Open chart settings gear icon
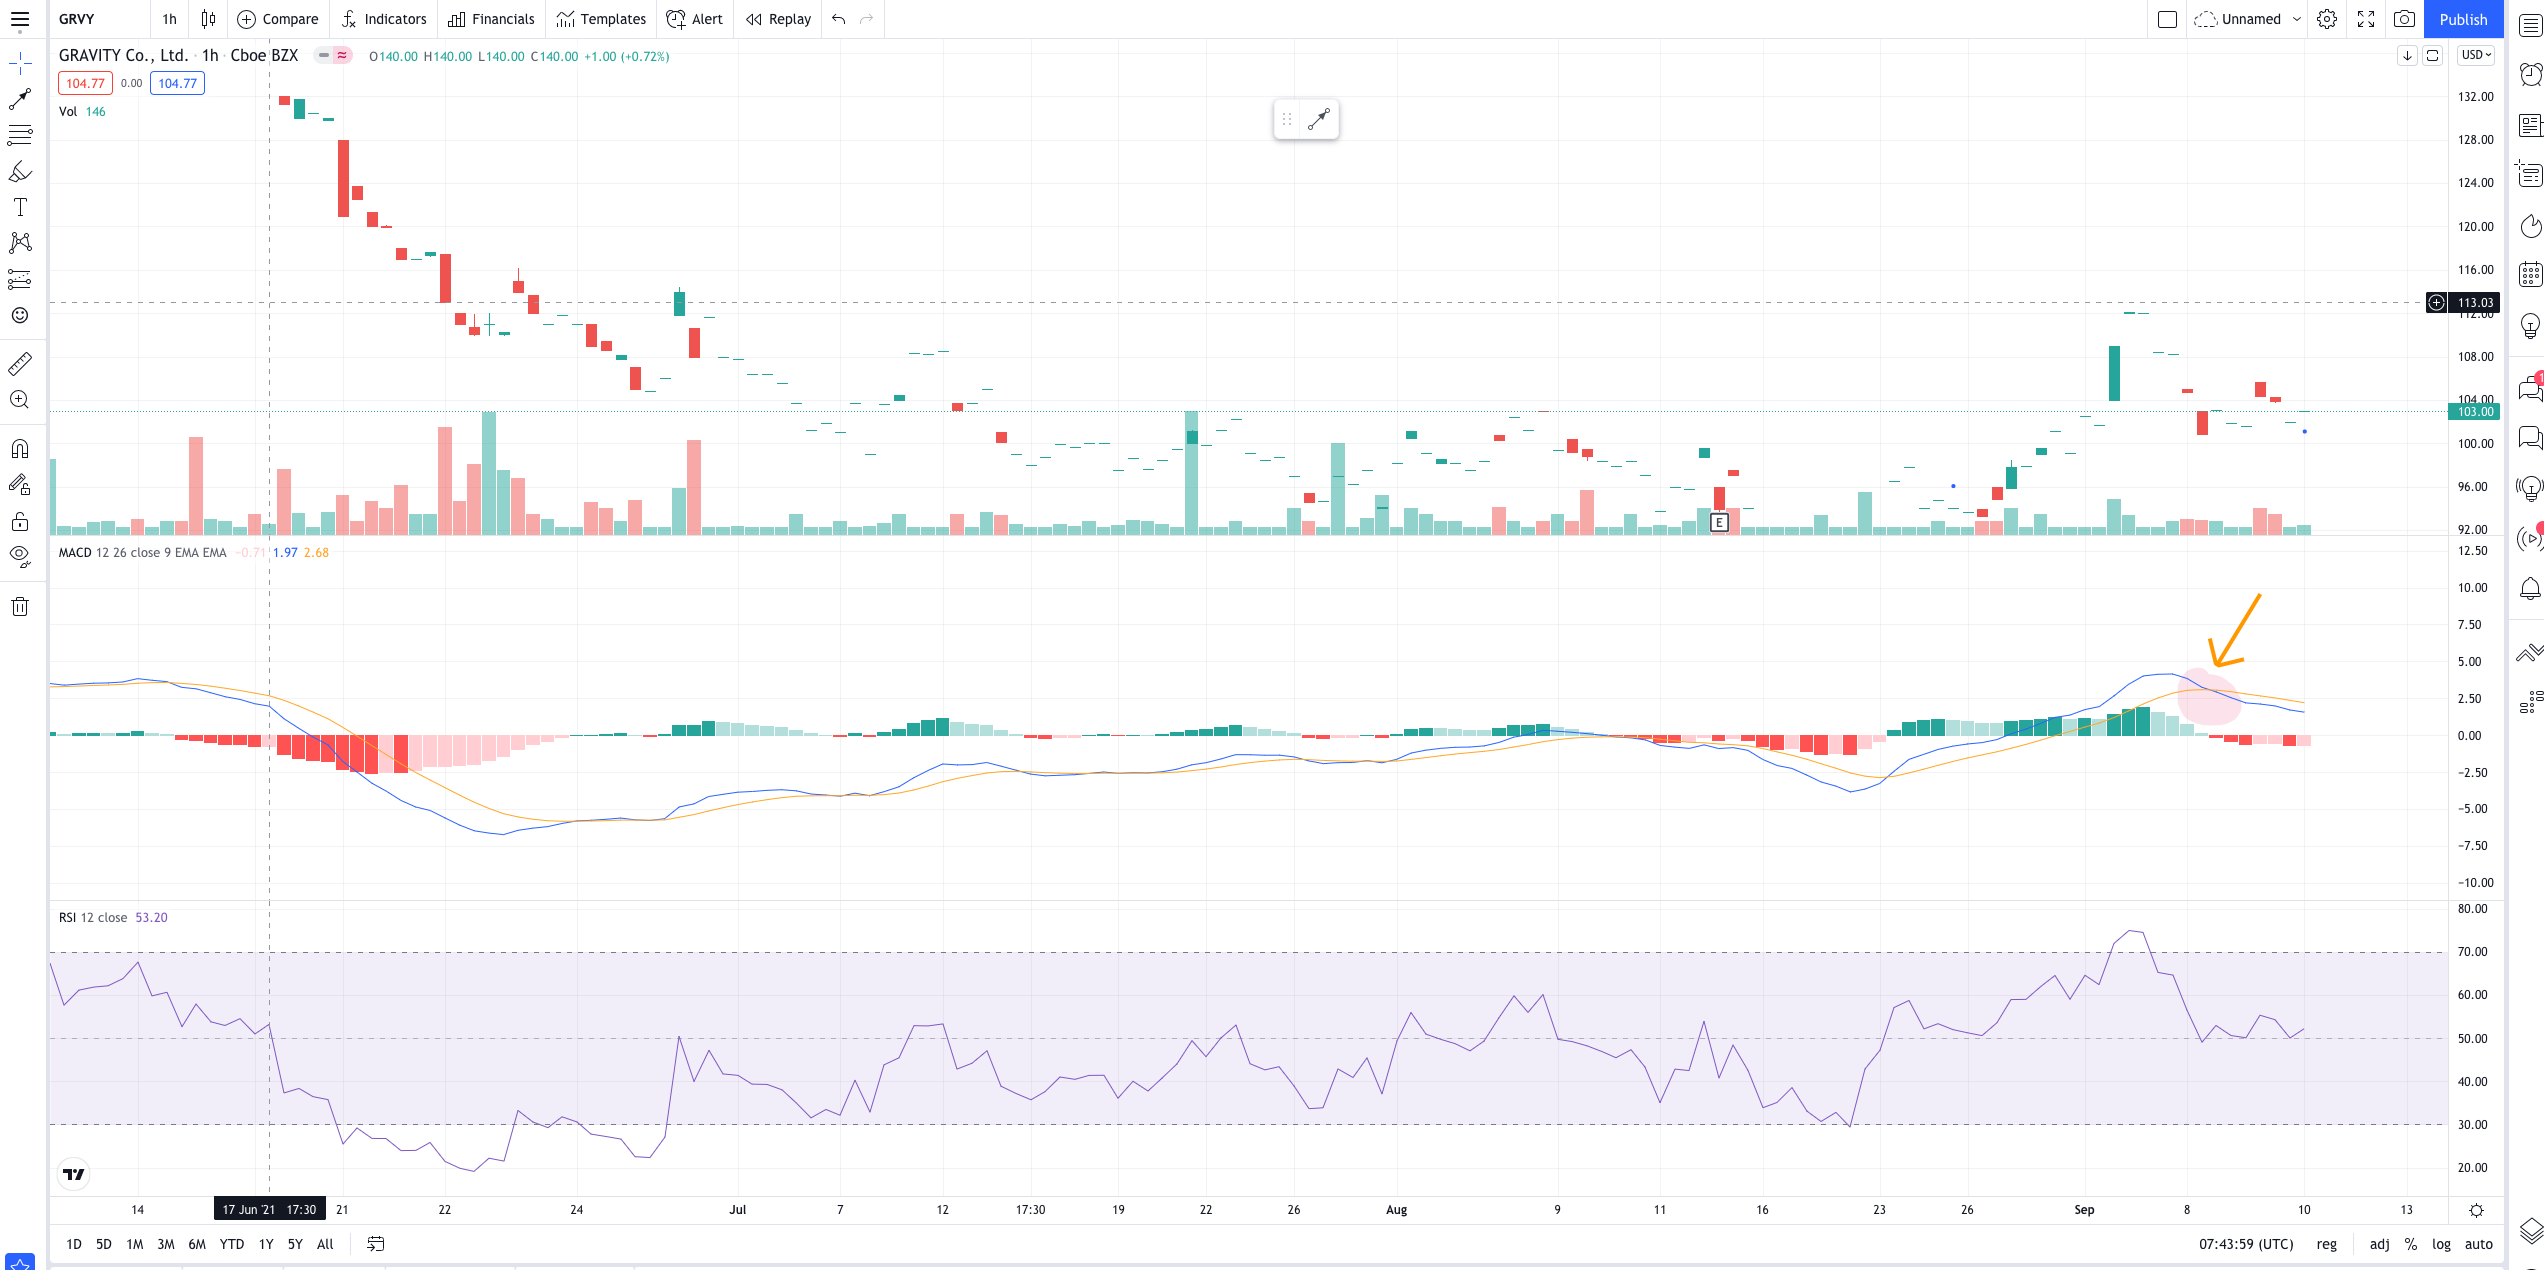2544x1270 pixels. 2327,19
